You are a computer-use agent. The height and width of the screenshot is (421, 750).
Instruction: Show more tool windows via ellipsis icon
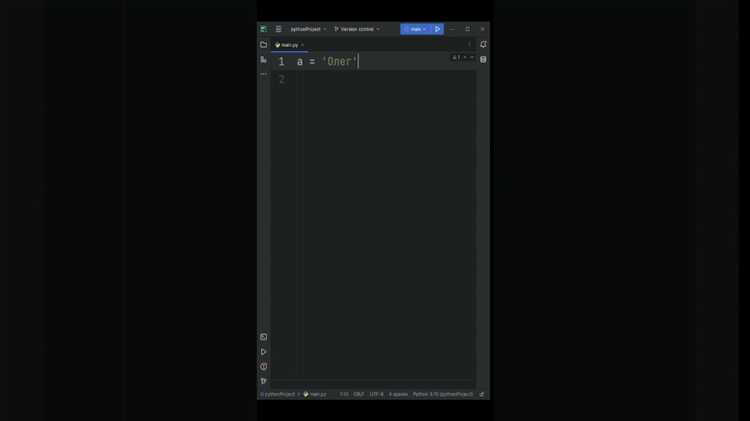264,74
